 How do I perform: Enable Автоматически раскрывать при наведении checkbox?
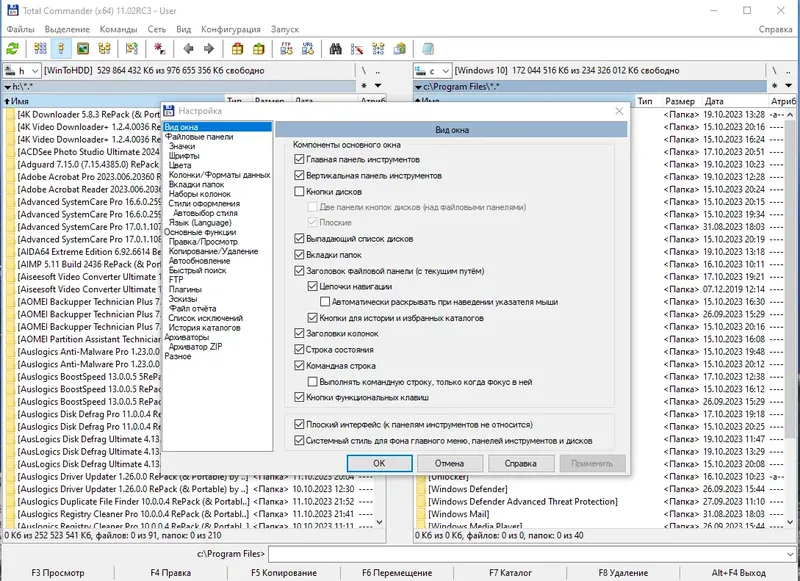325,302
